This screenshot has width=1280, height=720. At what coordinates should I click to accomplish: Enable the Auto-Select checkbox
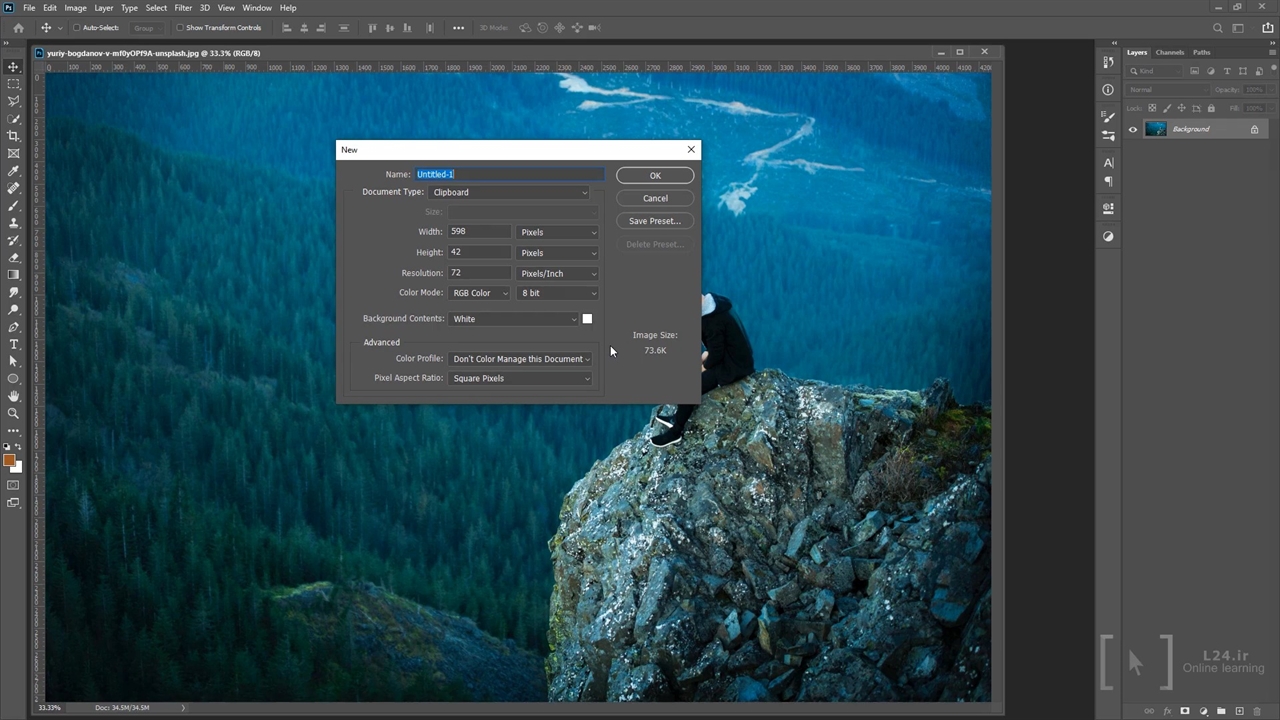coord(77,28)
